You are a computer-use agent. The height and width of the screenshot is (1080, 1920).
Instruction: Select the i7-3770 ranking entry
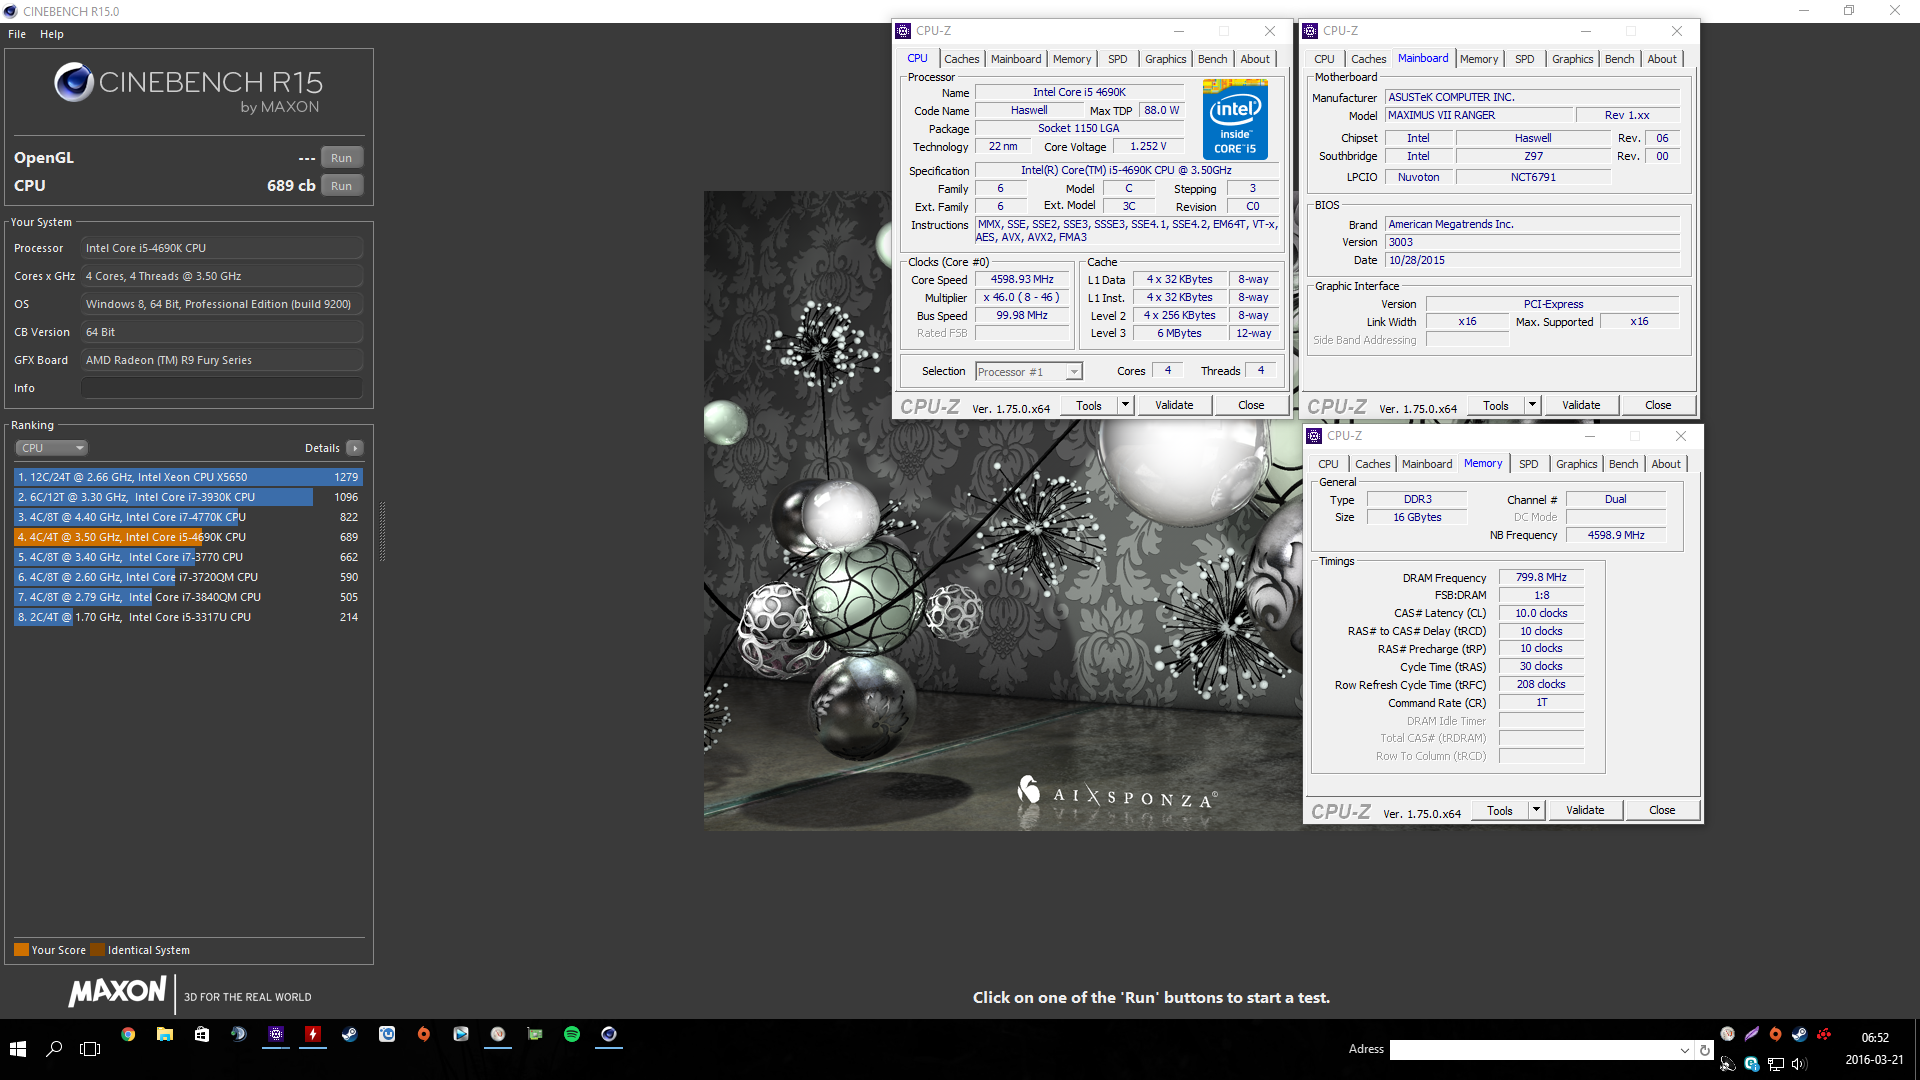(188, 557)
